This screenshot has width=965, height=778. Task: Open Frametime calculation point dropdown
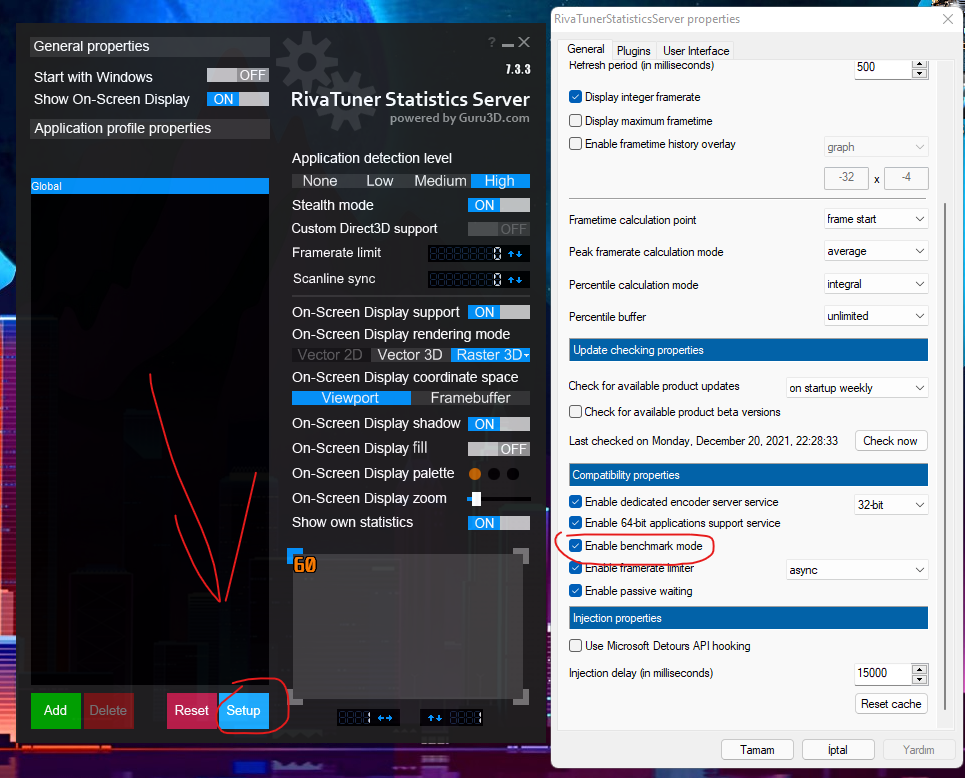[876, 219]
